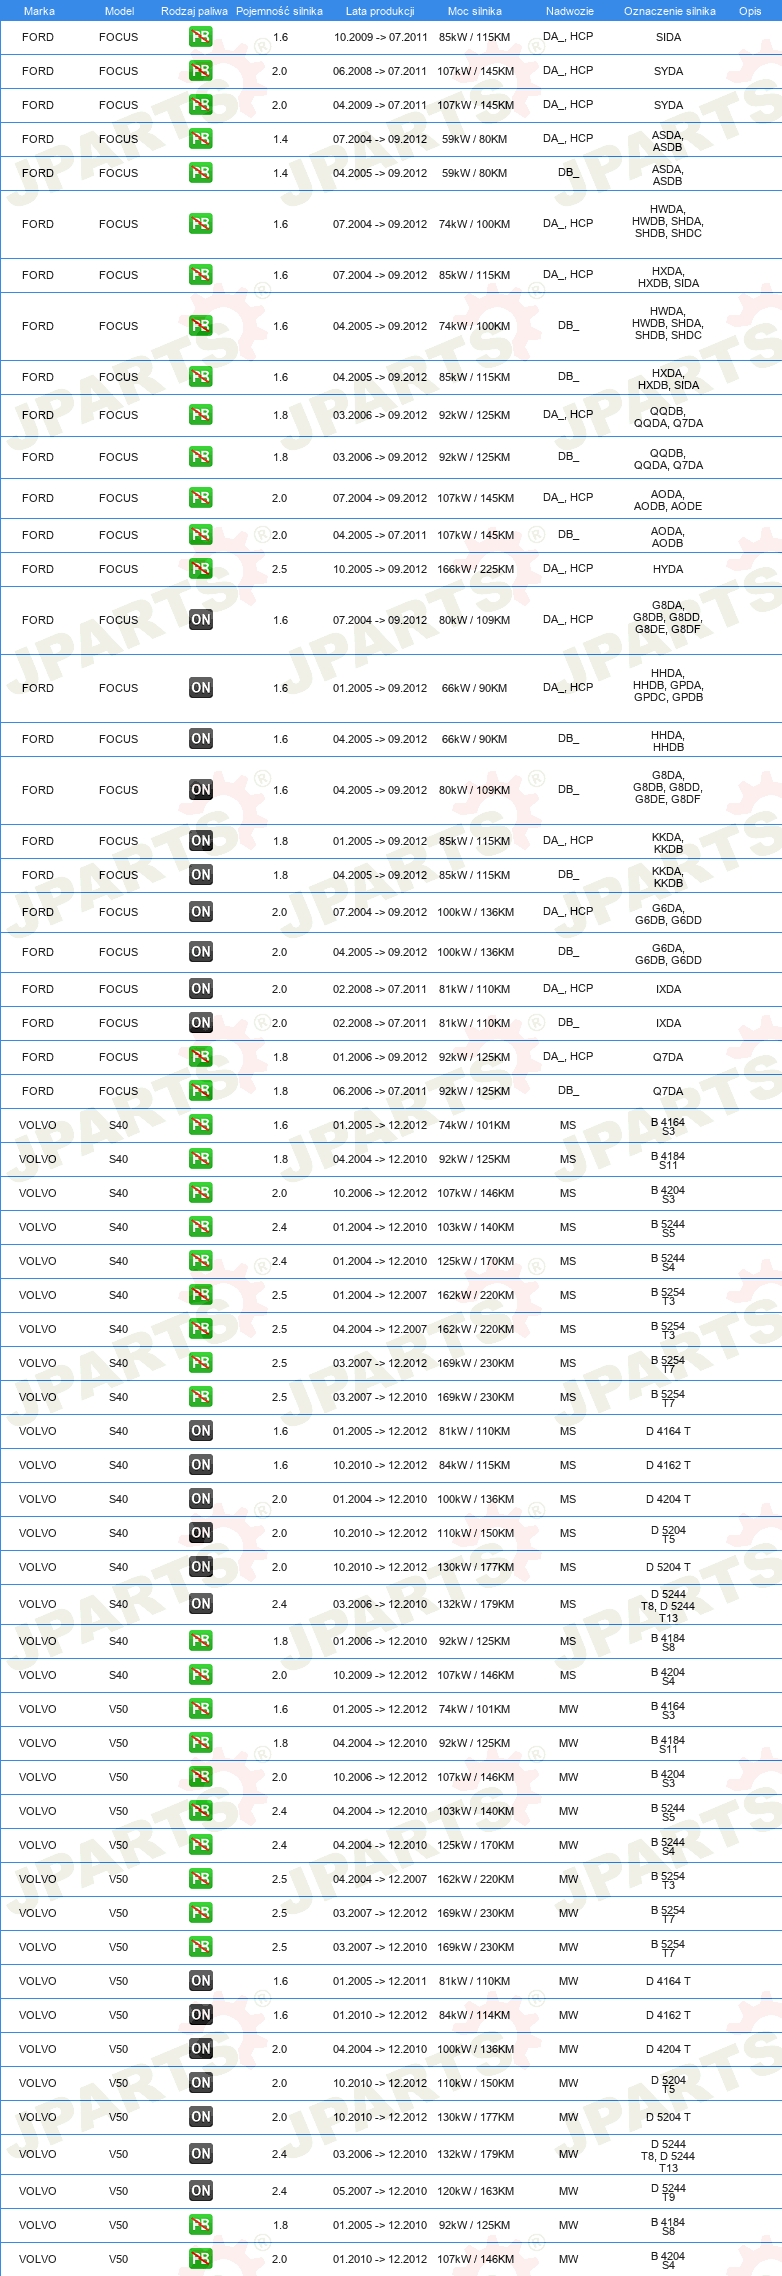Click the ON icon in the HHDA, HHDB, GPDA row

pos(201,688)
